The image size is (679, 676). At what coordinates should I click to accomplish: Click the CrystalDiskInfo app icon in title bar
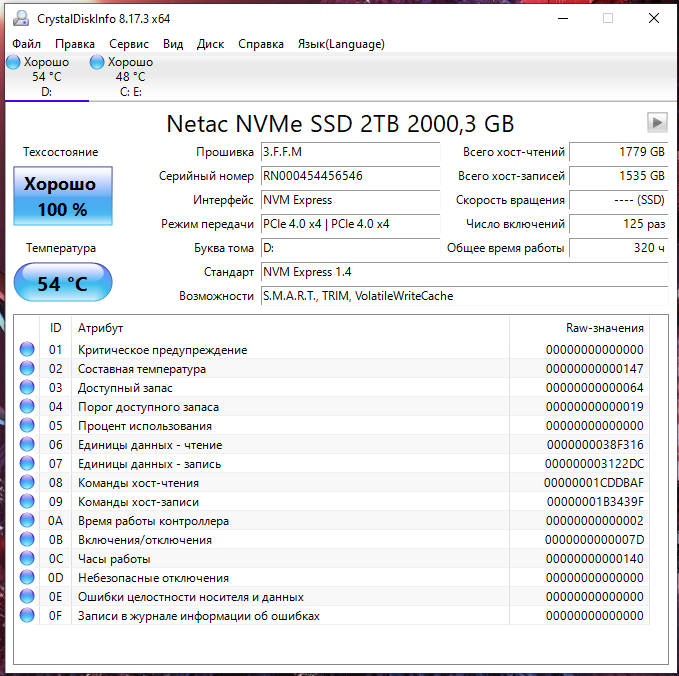(x=22, y=18)
